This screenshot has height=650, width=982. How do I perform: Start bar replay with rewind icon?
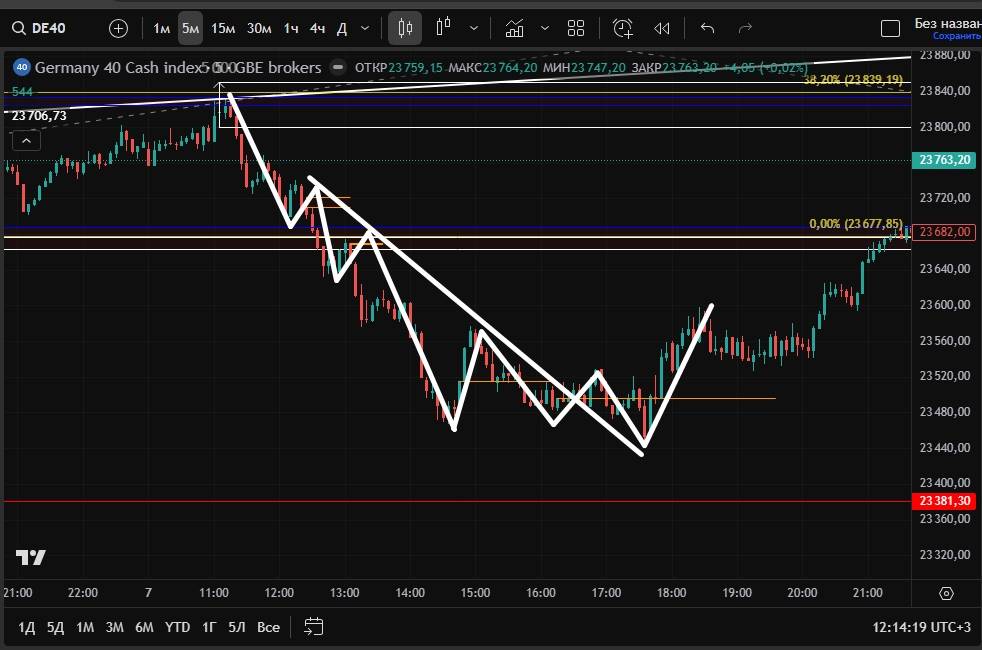tap(661, 28)
